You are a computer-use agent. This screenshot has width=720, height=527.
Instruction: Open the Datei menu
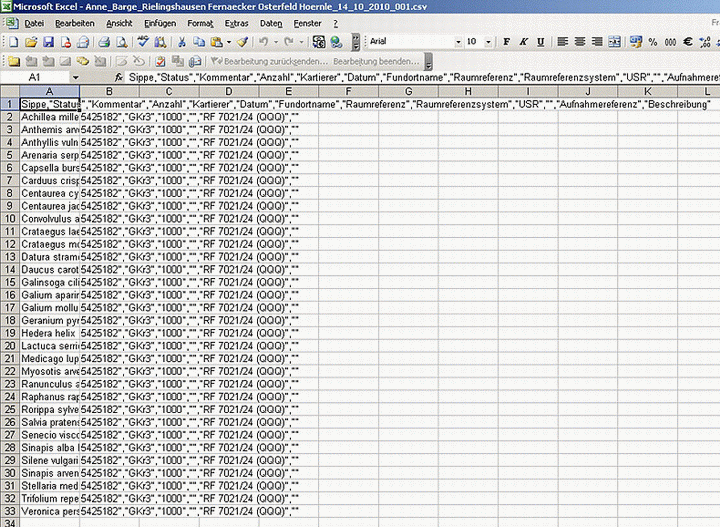34,23
